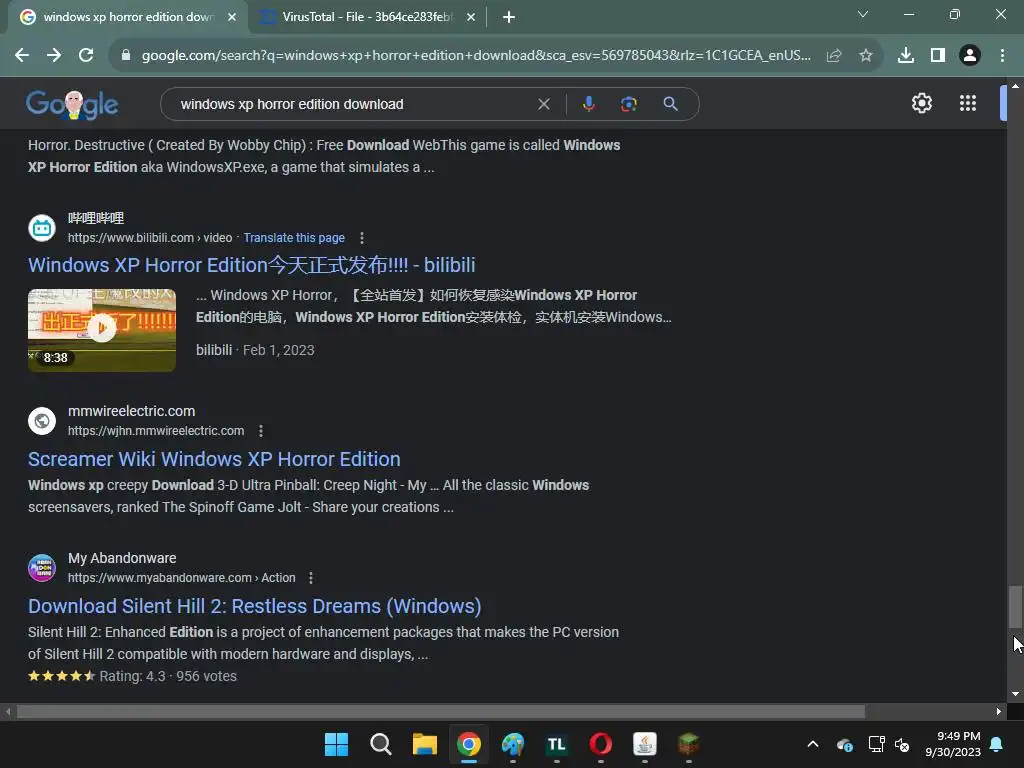Open the Java app on the taskbar
This screenshot has height=768, width=1024.
[x=645, y=744]
